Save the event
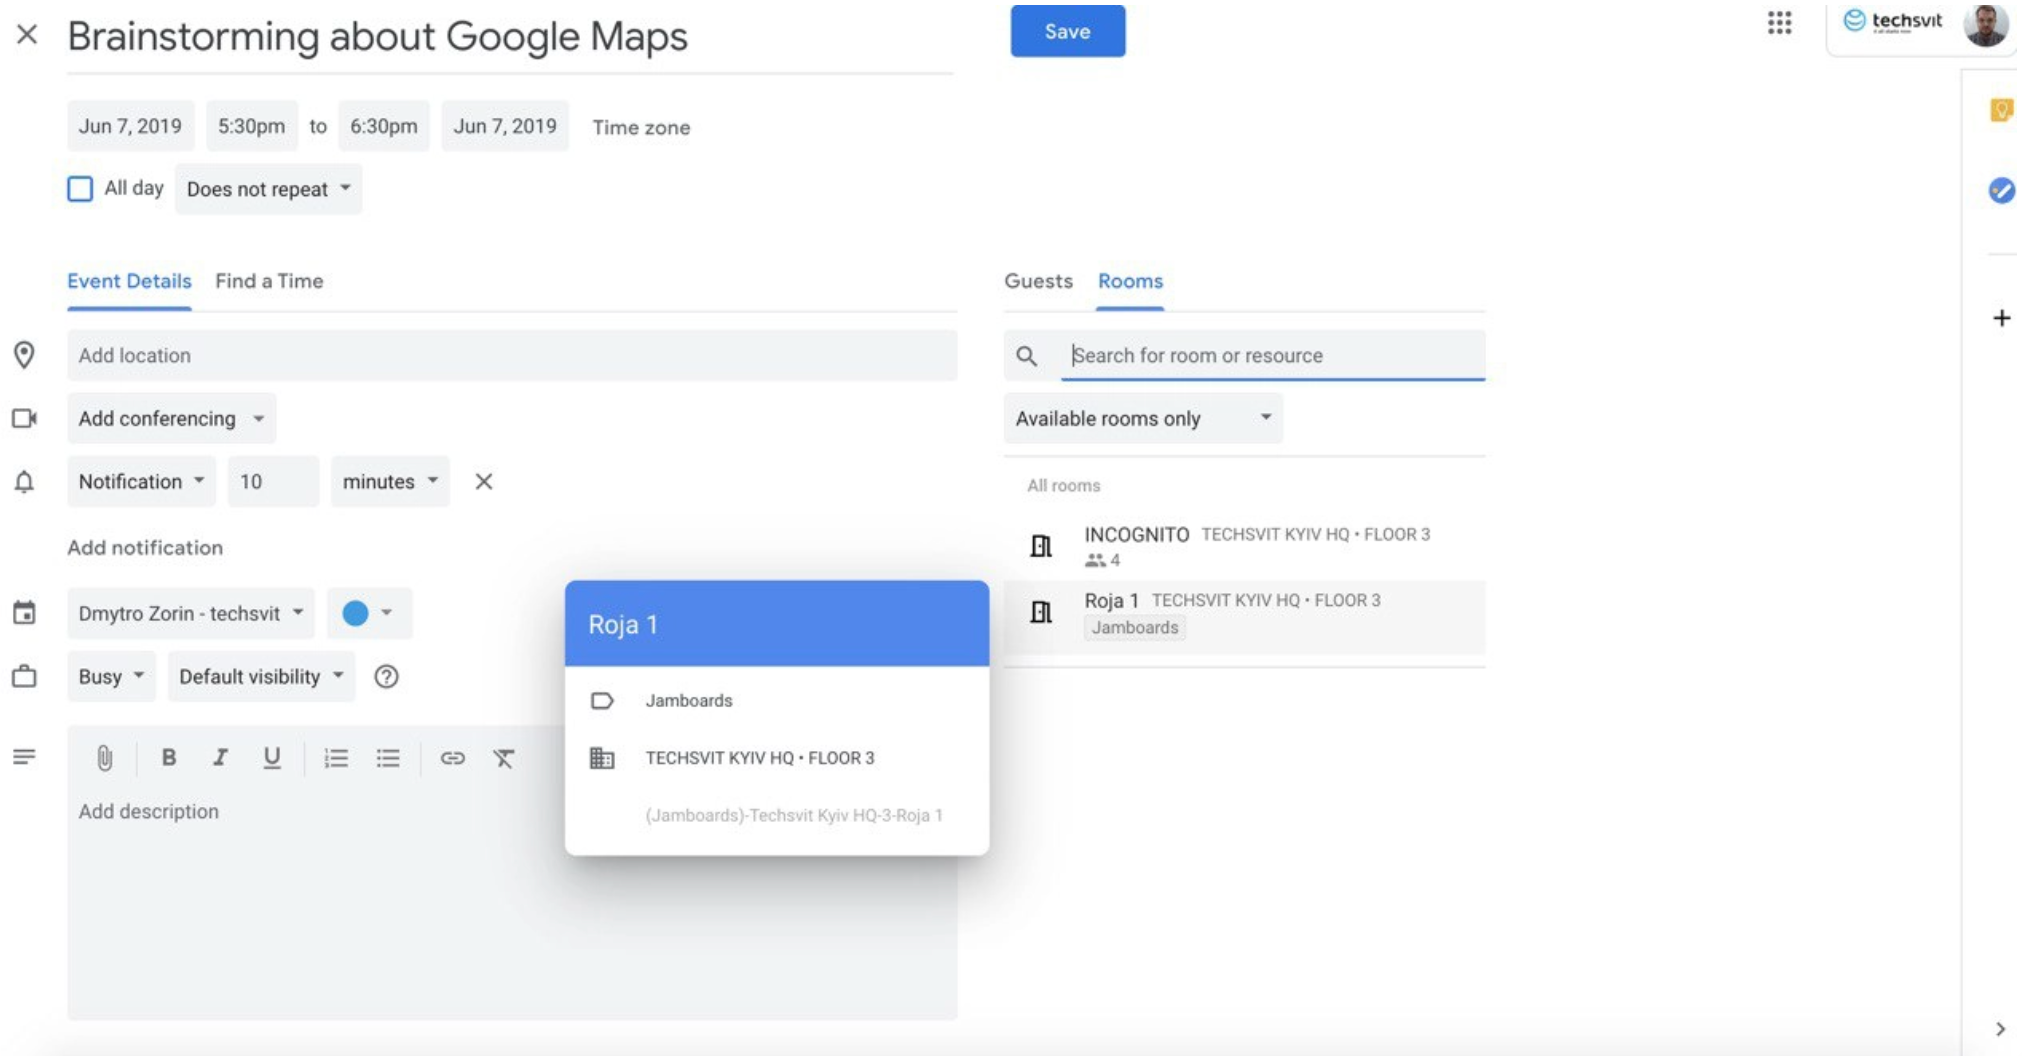Viewport: 2022px width, 1056px height. (1067, 31)
